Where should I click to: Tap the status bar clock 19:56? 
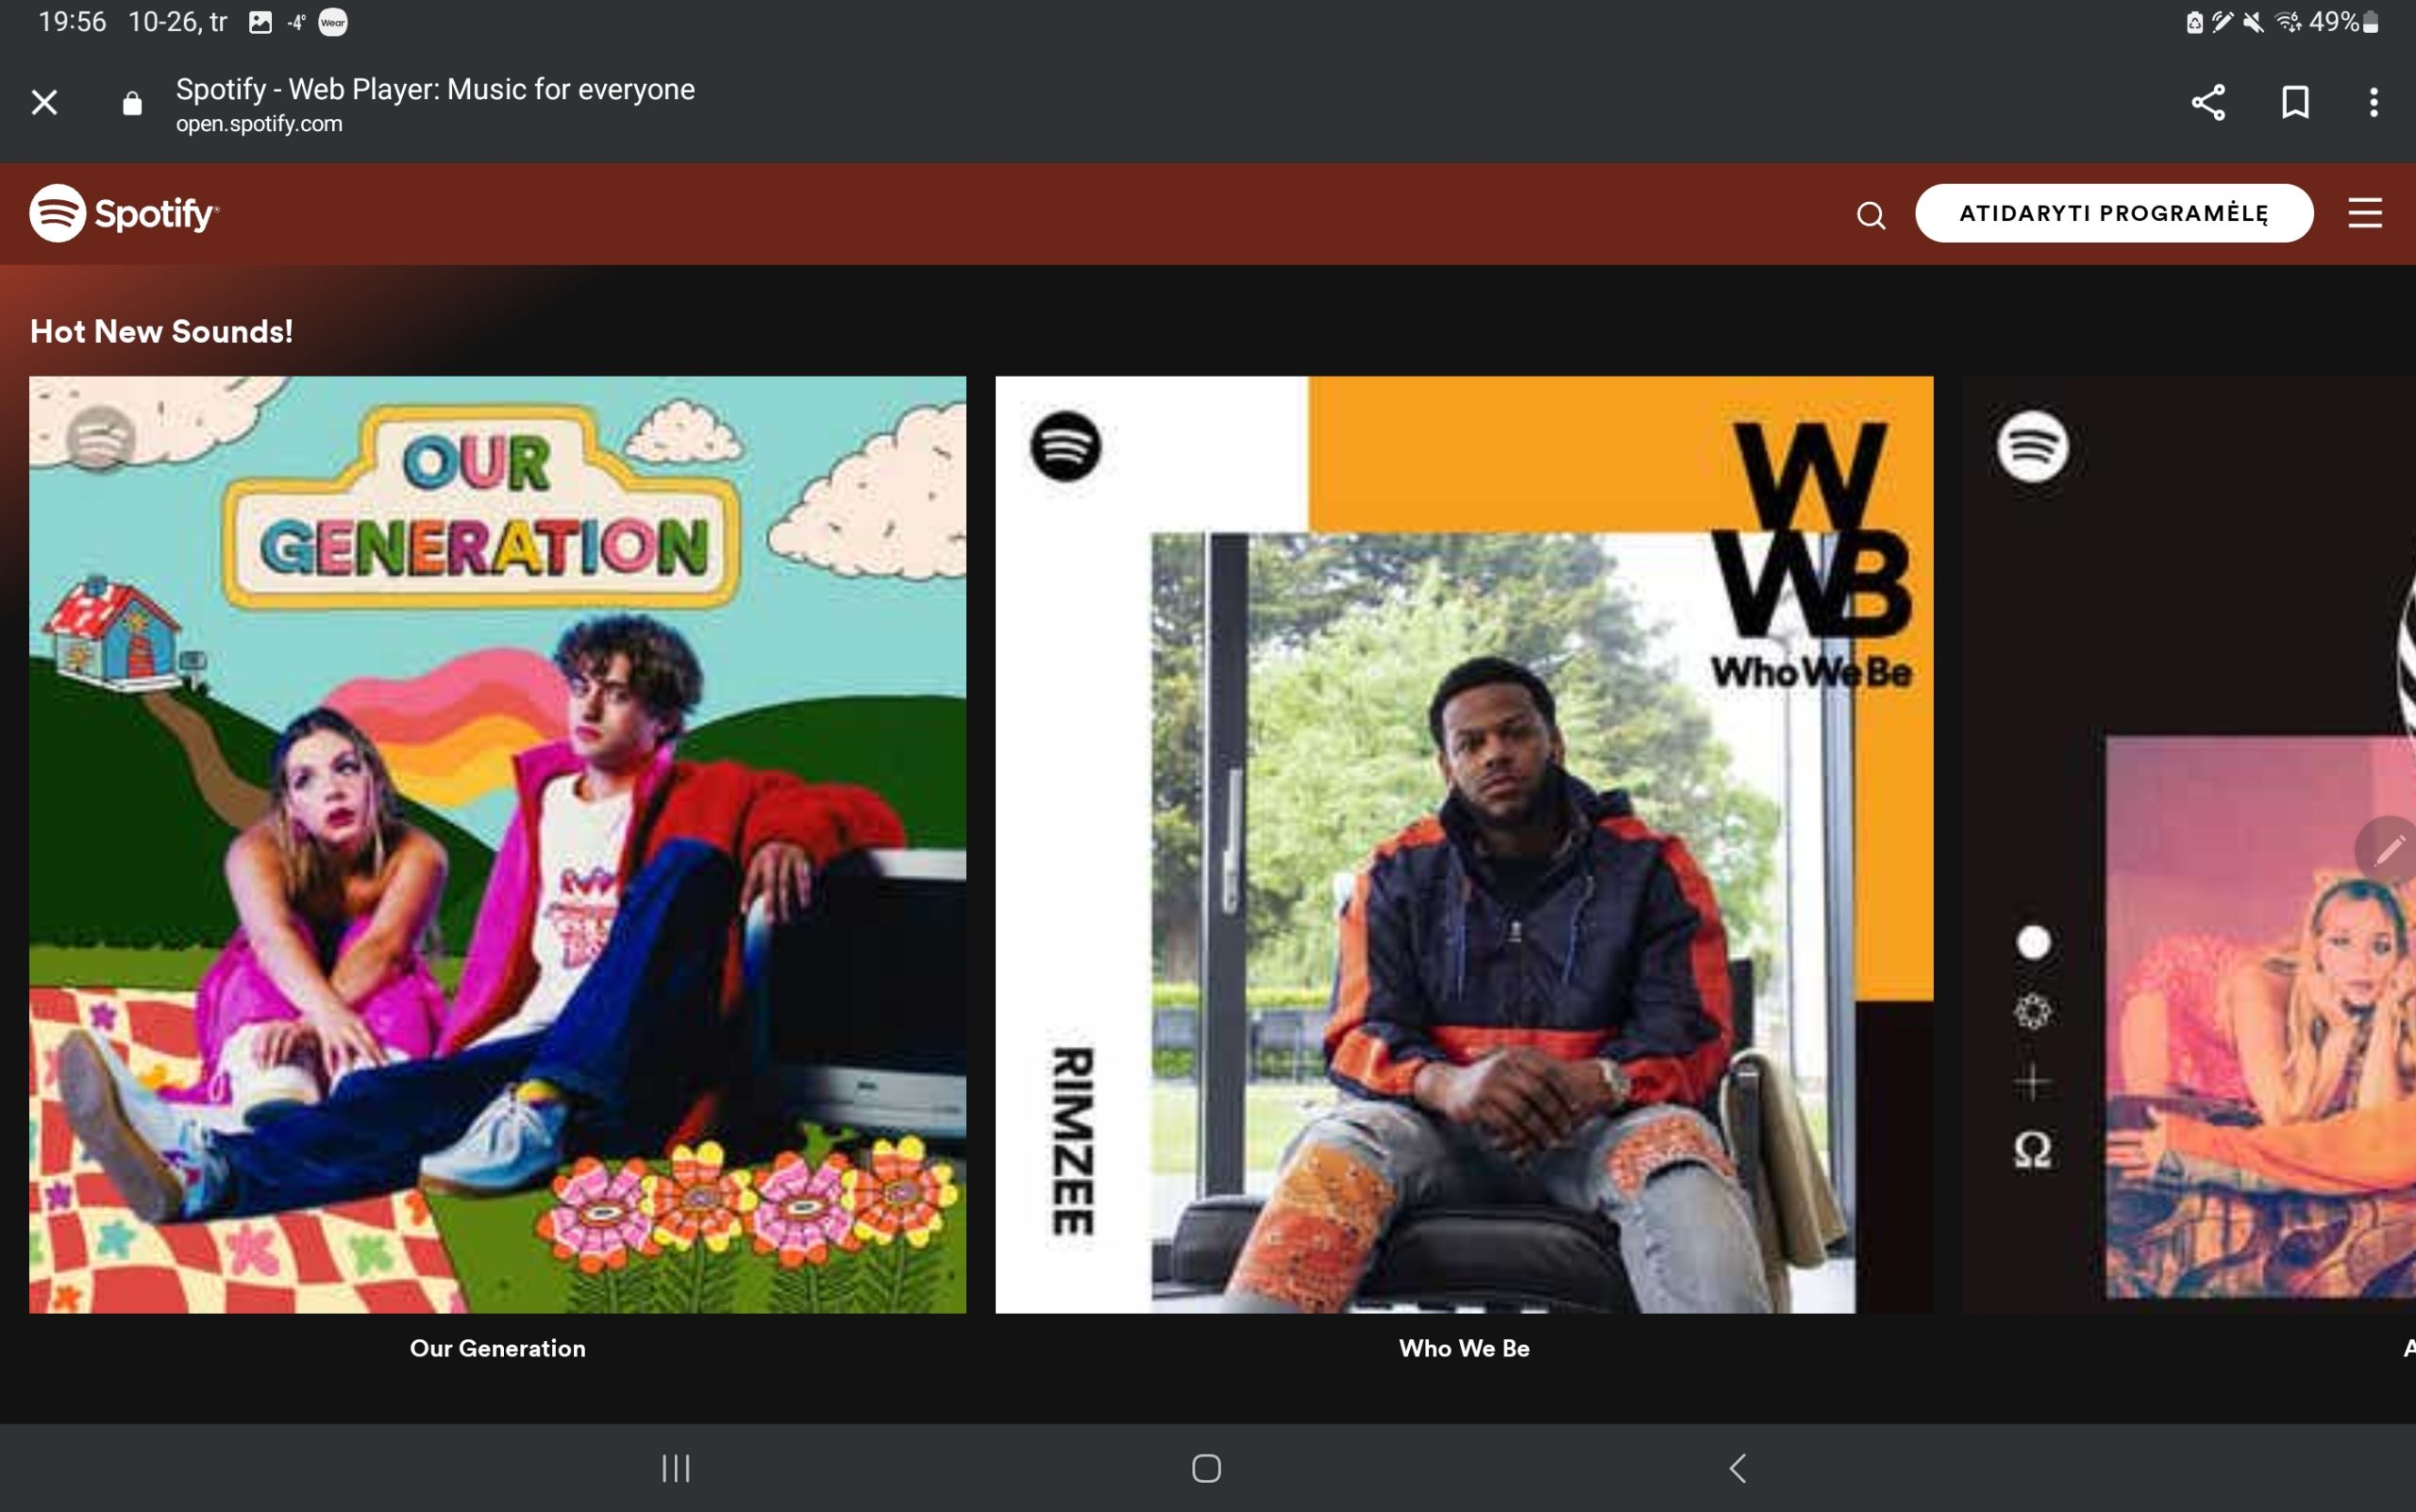click(72, 22)
